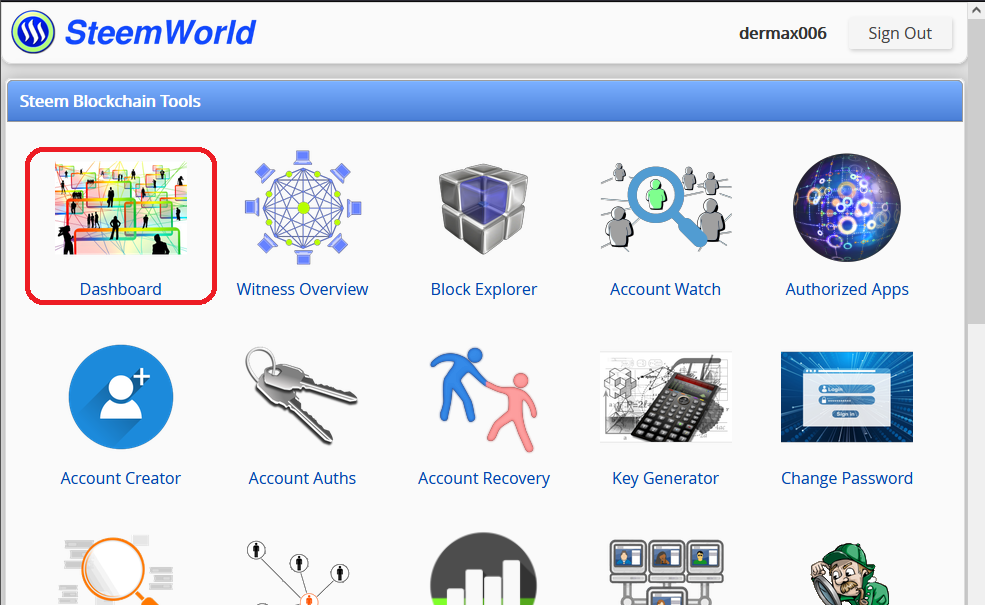The height and width of the screenshot is (605, 985).
Task: Open the Change Password login screen icon
Action: point(847,397)
